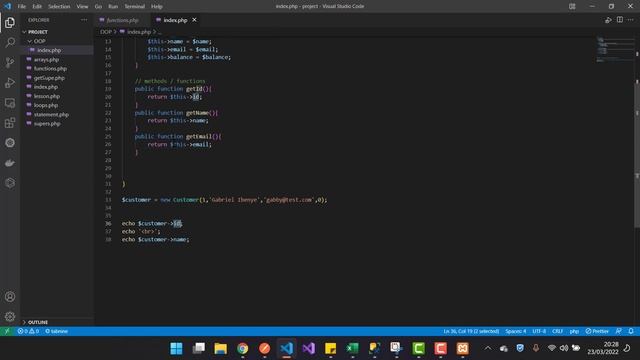Open lesson.php file
This screenshot has width=640, height=360.
pyautogui.click(x=47, y=96)
